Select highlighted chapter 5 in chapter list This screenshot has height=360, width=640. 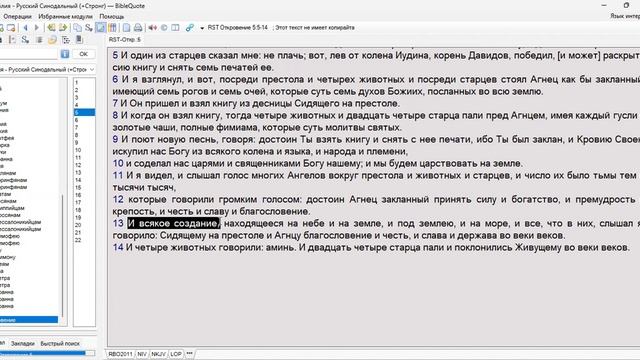pos(84,112)
